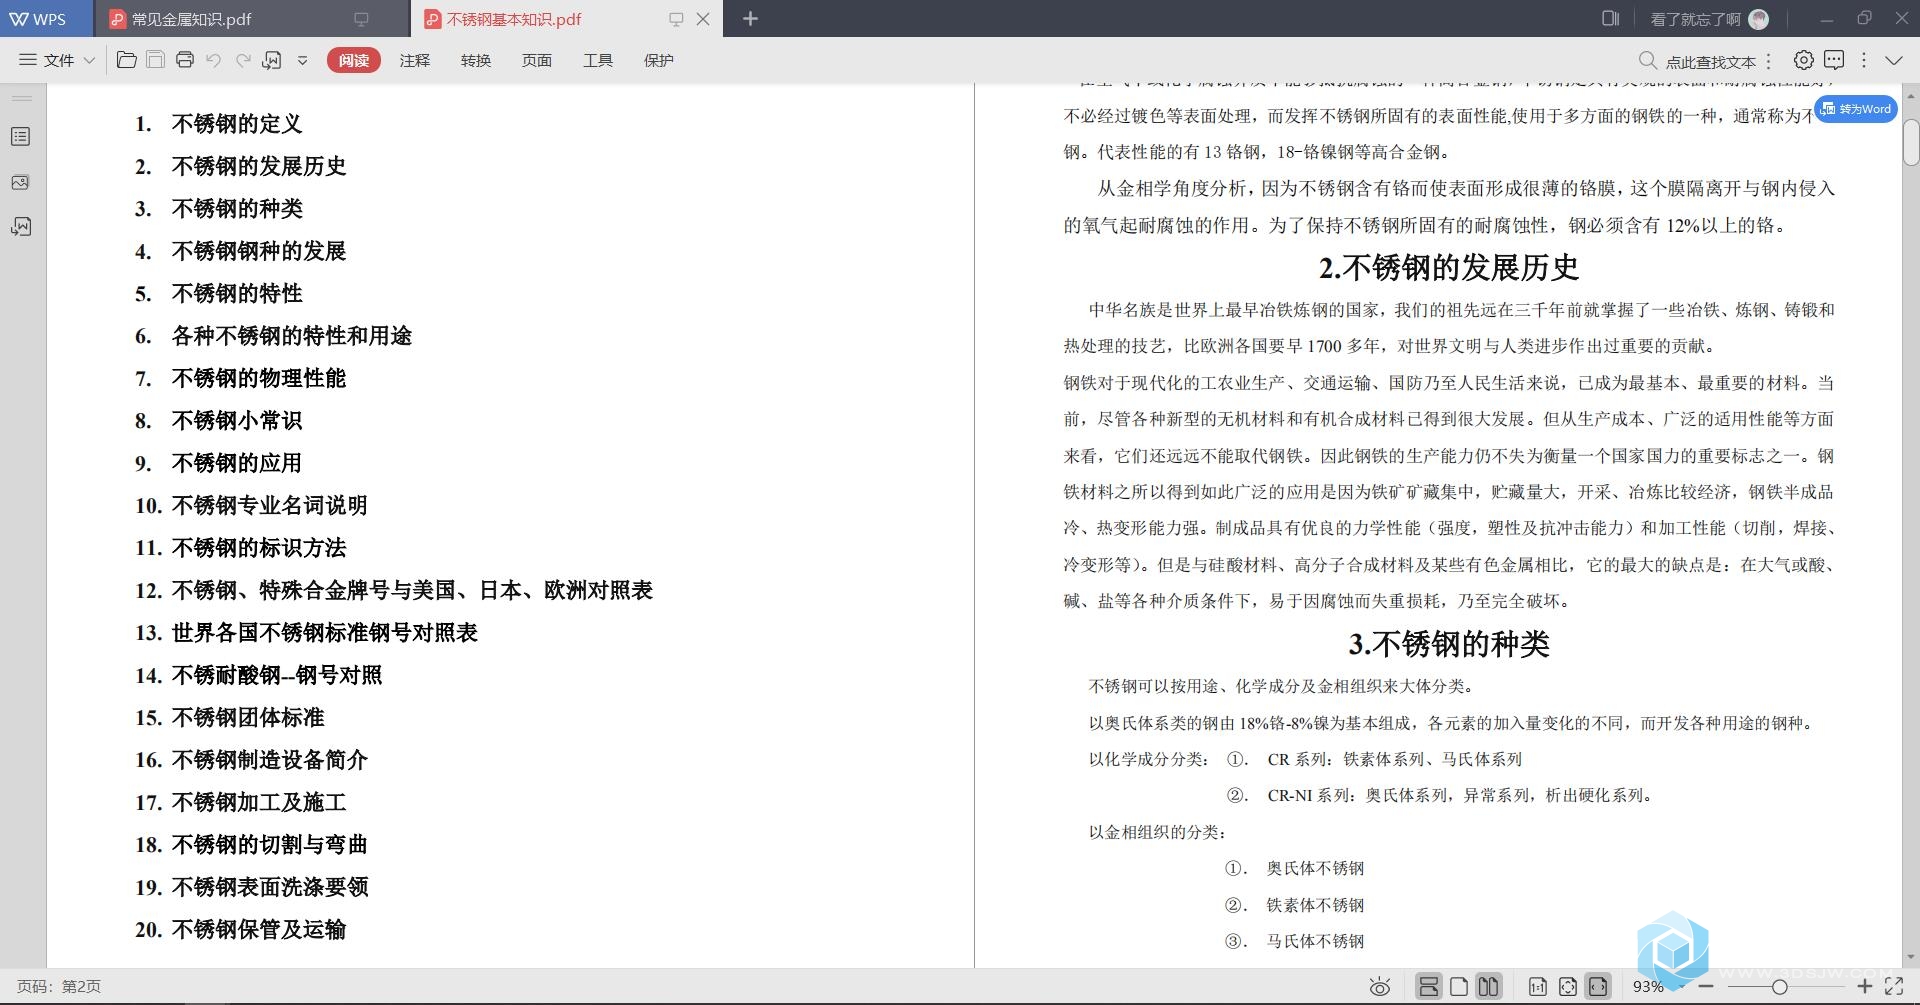
Task: Redo the last action
Action: pyautogui.click(x=243, y=60)
